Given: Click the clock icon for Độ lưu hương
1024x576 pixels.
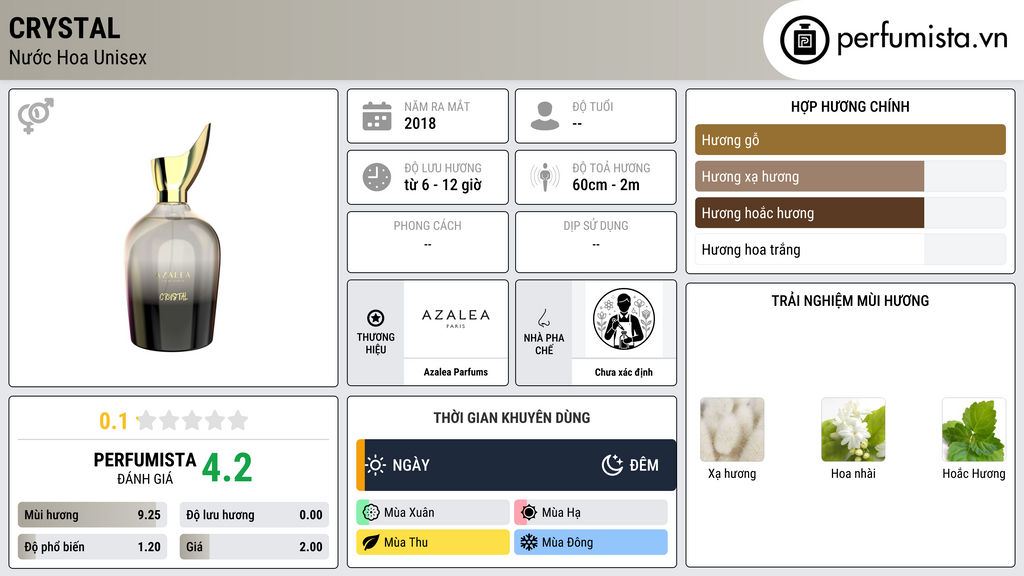Looking at the screenshot, I should [x=377, y=177].
